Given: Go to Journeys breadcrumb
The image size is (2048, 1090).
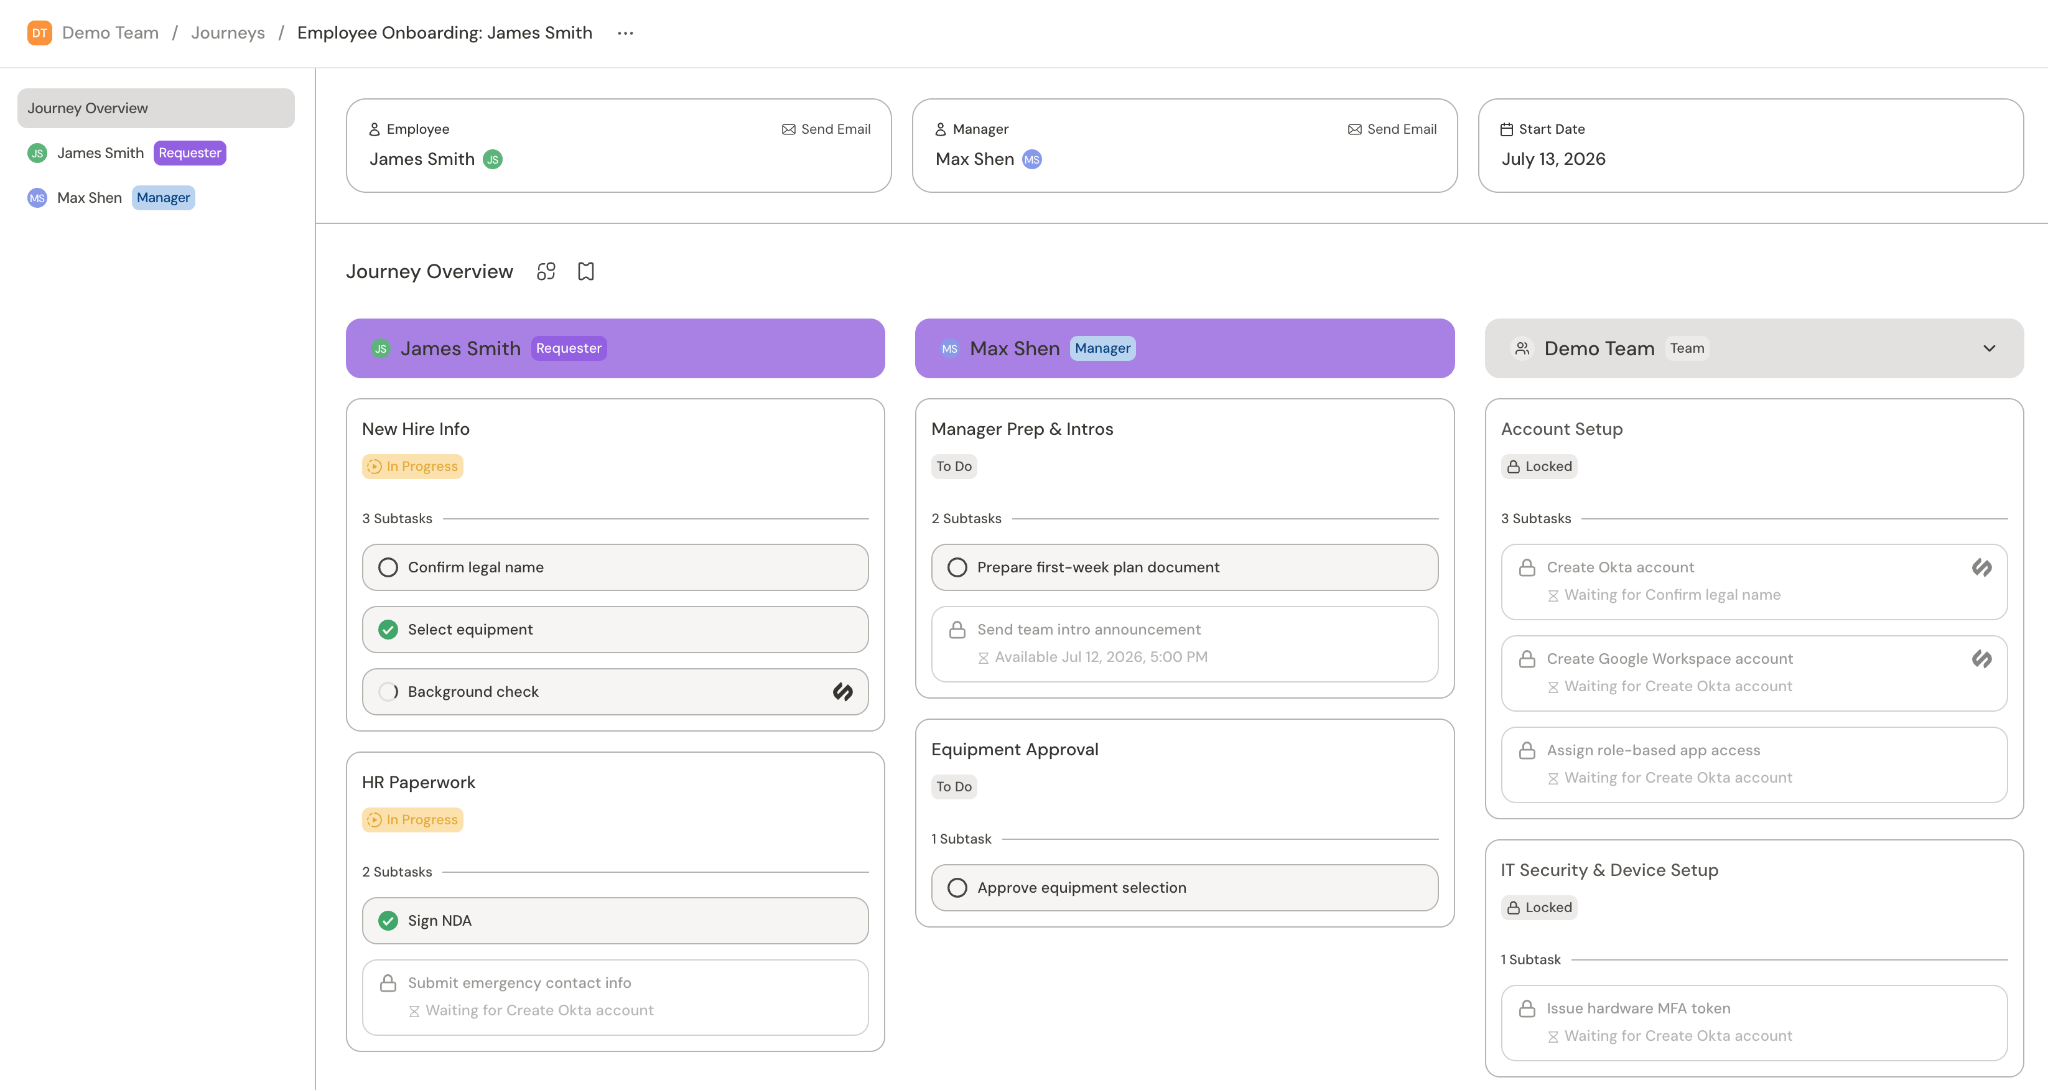Looking at the screenshot, I should pos(228,33).
